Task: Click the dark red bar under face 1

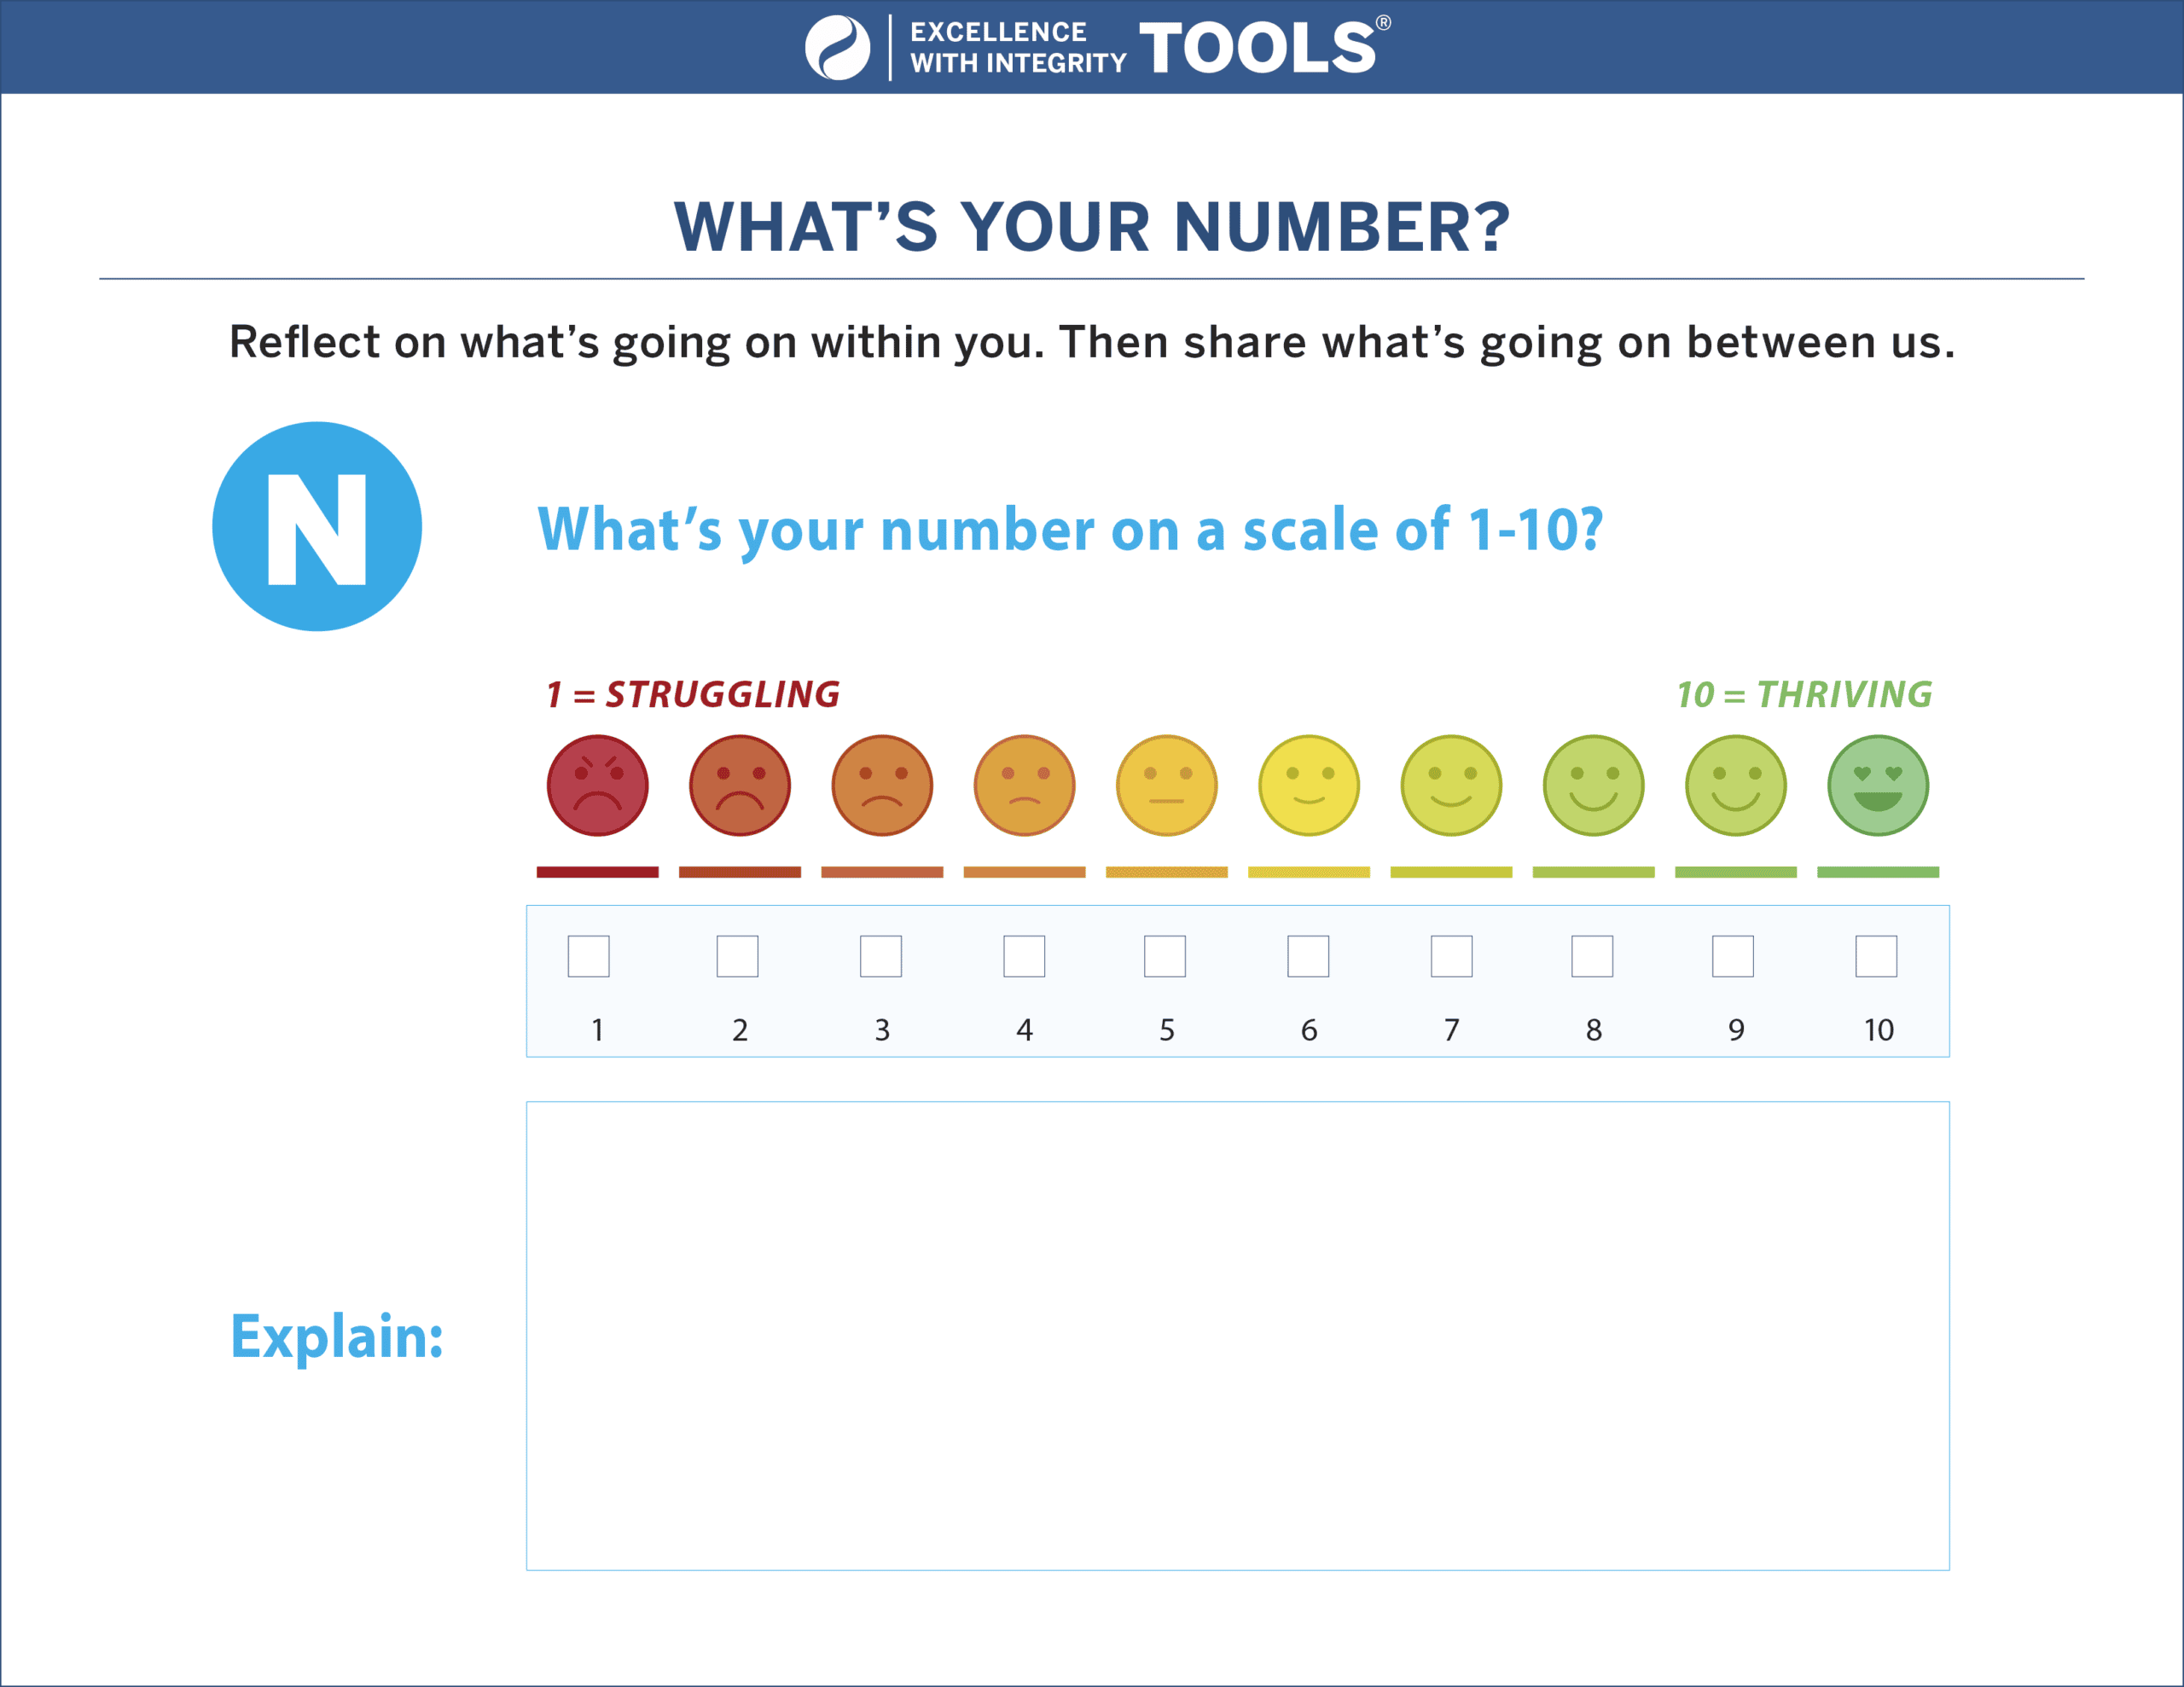Action: 597,872
